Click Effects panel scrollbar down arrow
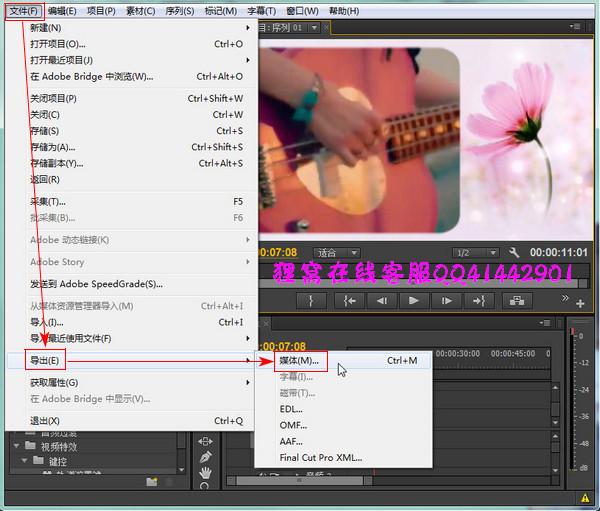The width and height of the screenshot is (600, 511). click(182, 470)
